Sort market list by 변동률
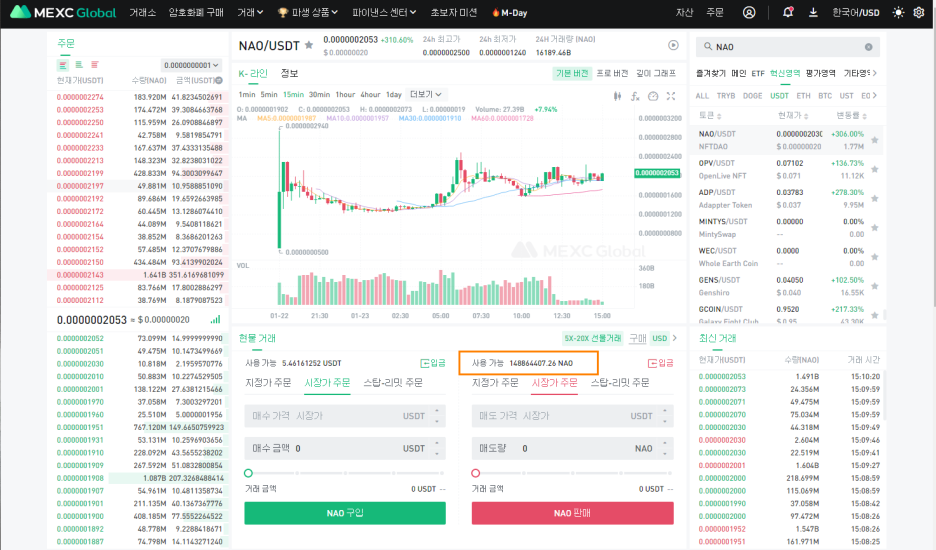This screenshot has width=936, height=550. (x=851, y=115)
